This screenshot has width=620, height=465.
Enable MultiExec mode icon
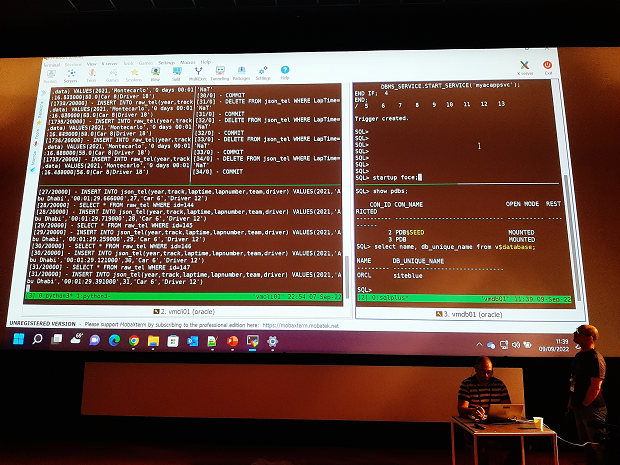[x=198, y=74]
